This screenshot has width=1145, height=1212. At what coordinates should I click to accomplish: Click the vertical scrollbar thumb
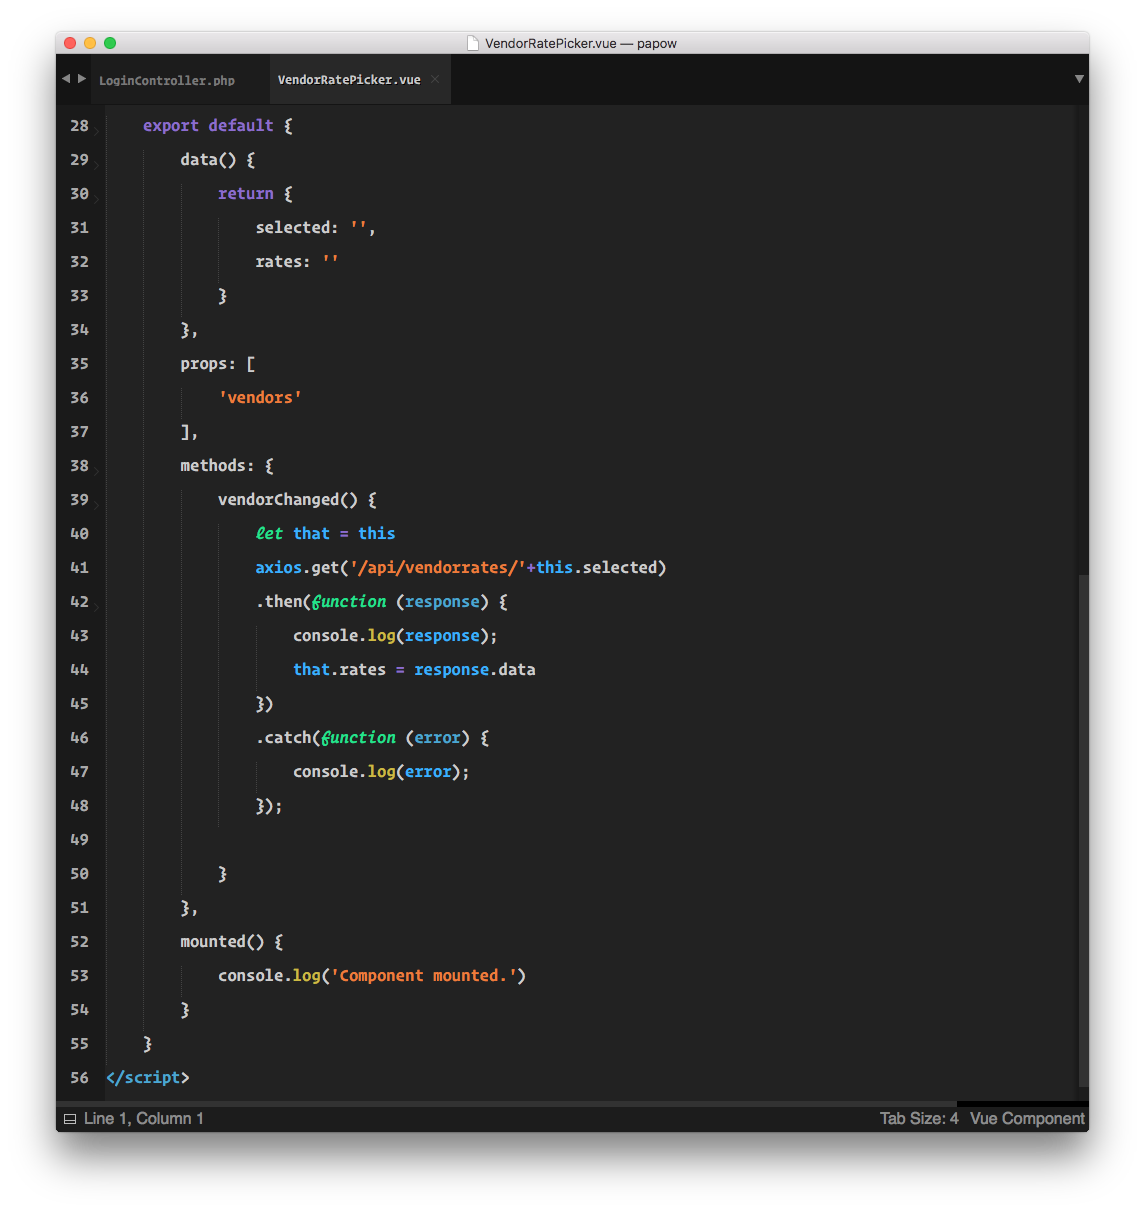coord(1083,830)
